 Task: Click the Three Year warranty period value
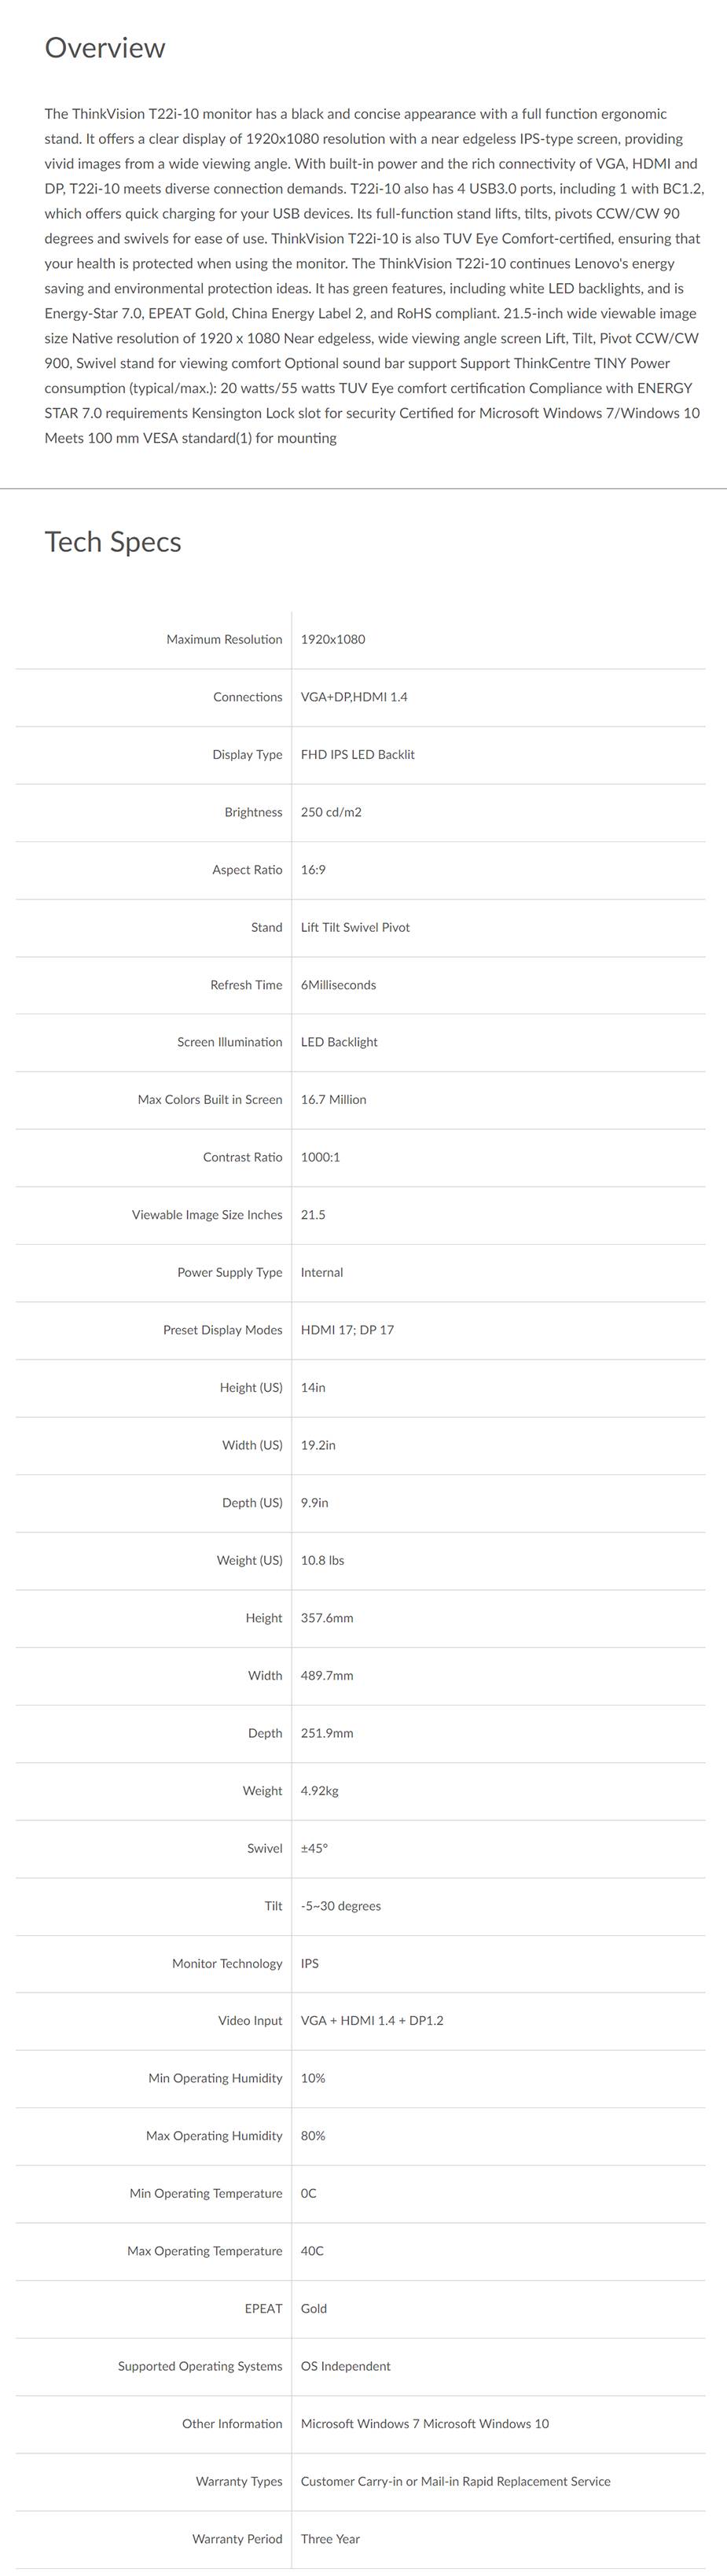coord(330,2539)
